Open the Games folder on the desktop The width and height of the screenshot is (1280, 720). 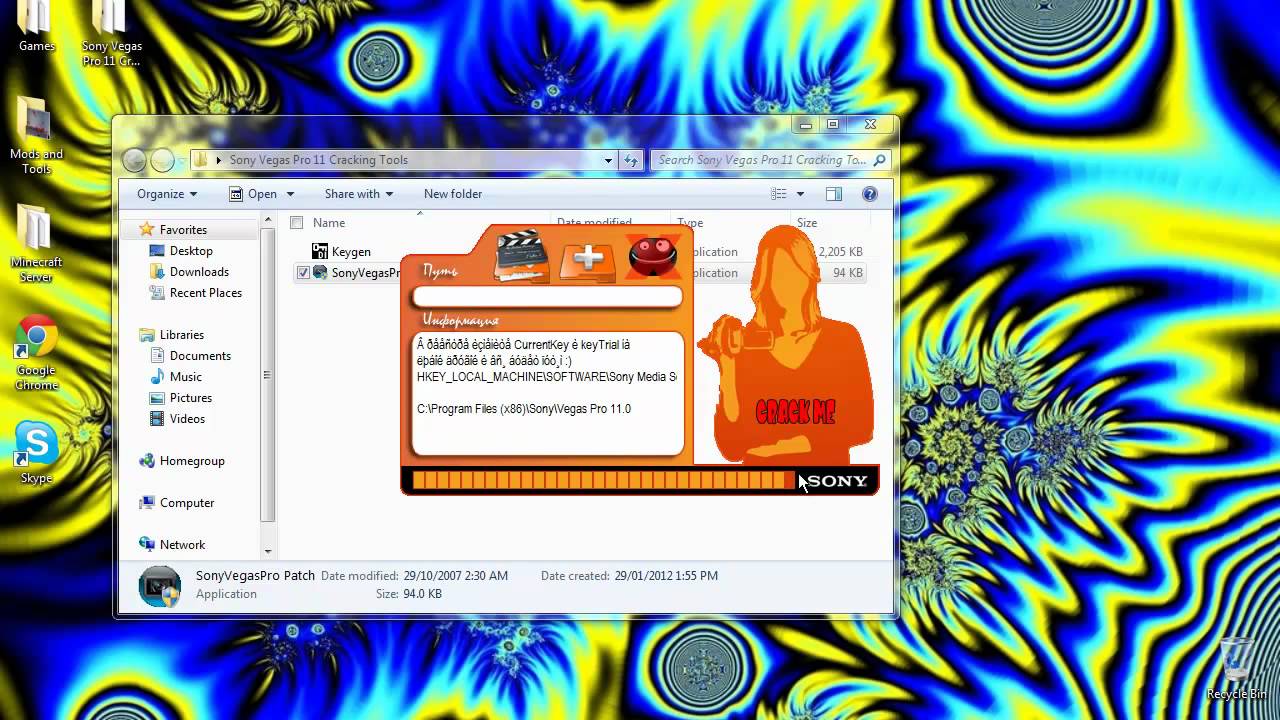pos(36,26)
